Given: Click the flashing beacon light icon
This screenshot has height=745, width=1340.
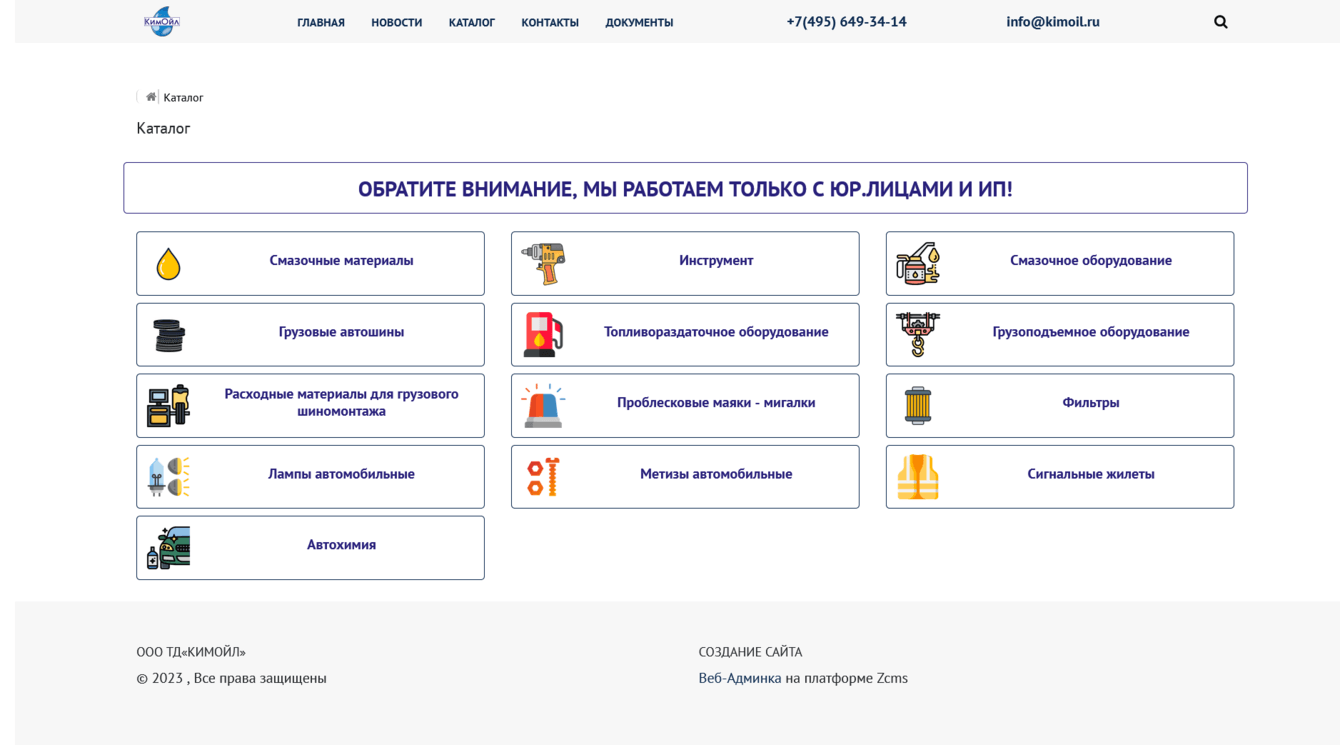Looking at the screenshot, I should tap(544, 406).
